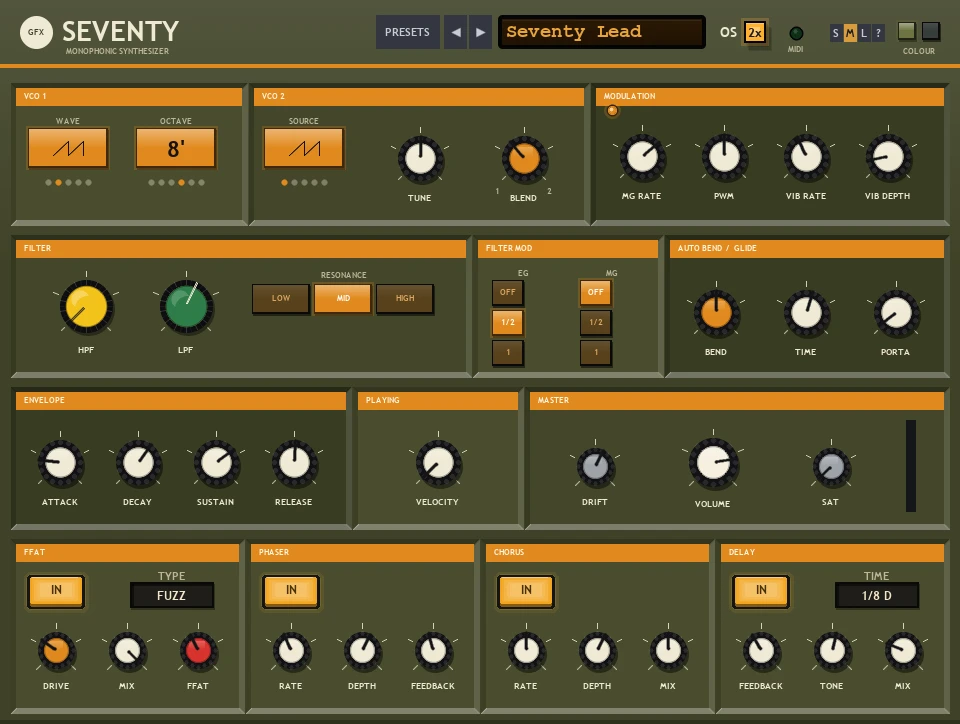This screenshot has height=724, width=960.
Task: Click the VCO 2 SOURCE sawtooth selector
Action: (304, 147)
